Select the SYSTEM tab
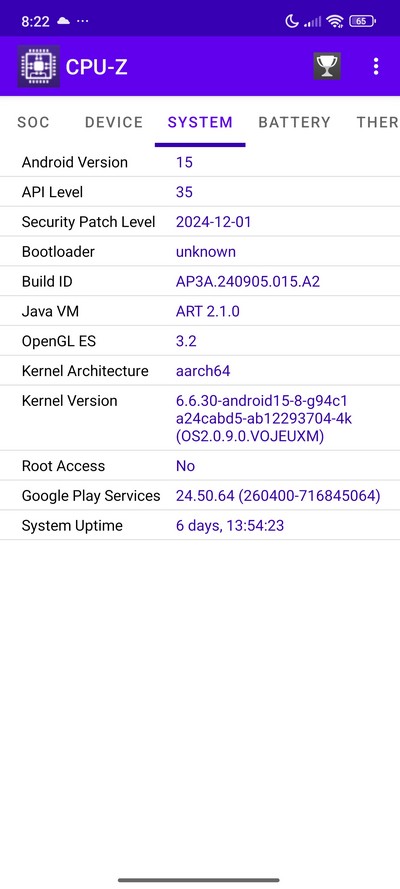400x889 pixels. point(200,122)
